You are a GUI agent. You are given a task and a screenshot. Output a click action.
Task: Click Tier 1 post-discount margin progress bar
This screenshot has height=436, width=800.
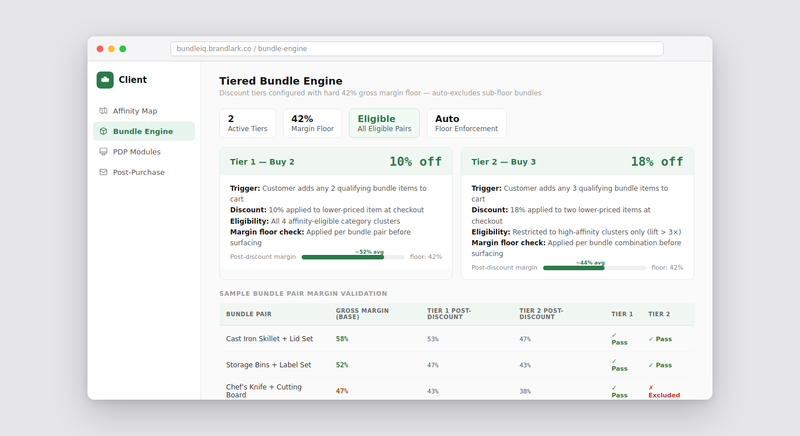tap(353, 257)
